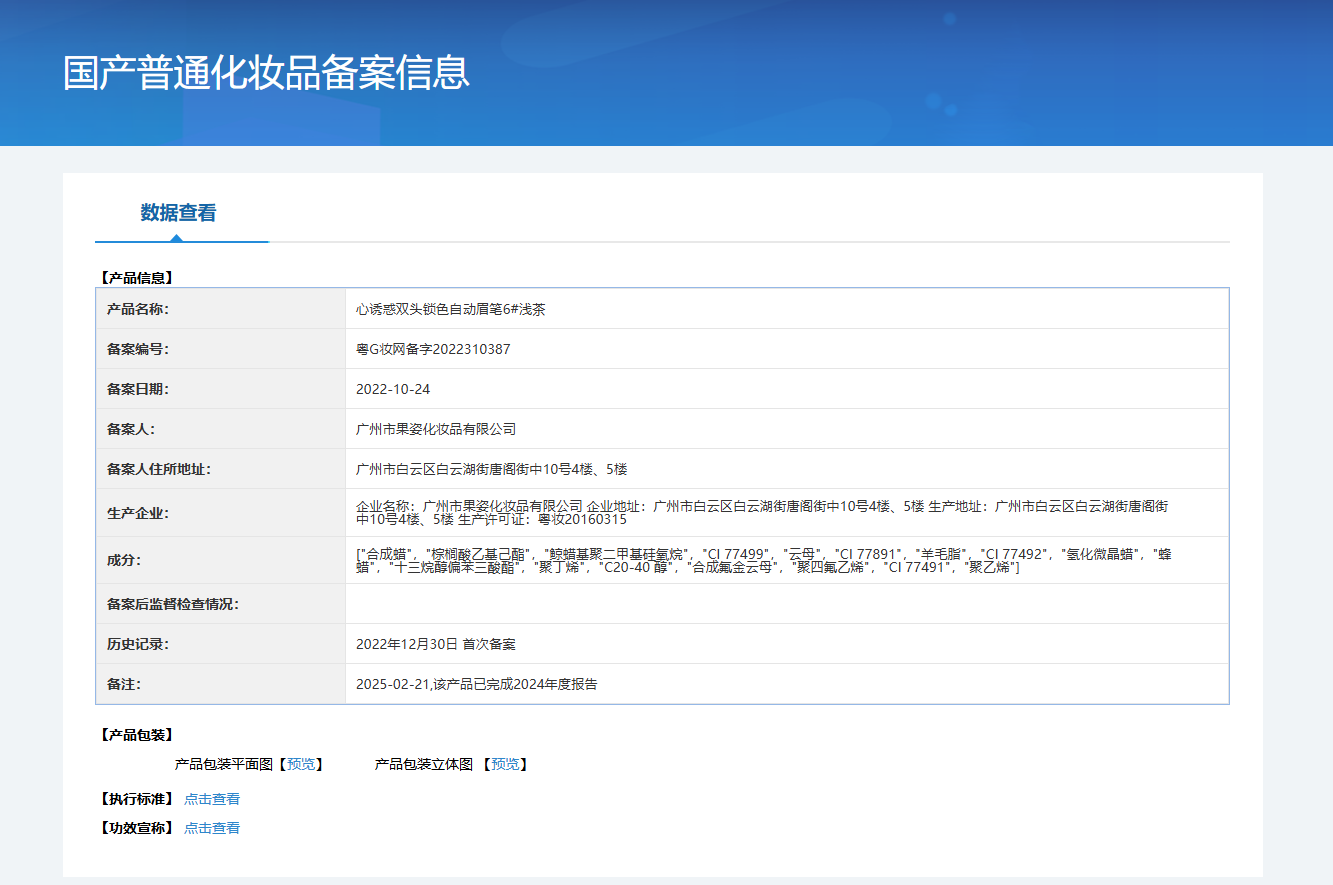
Task: Click the 【产品包装】 section heading
Action: 136,735
